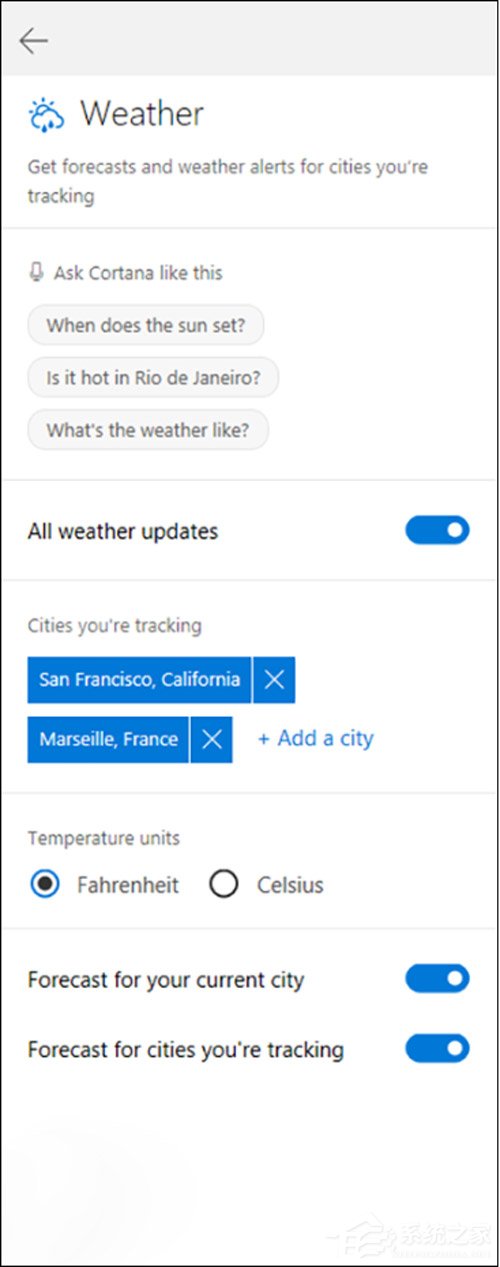The image size is (500, 1267).
Task: Toggle Forecast for cities you're tracking
Action: (x=437, y=1049)
